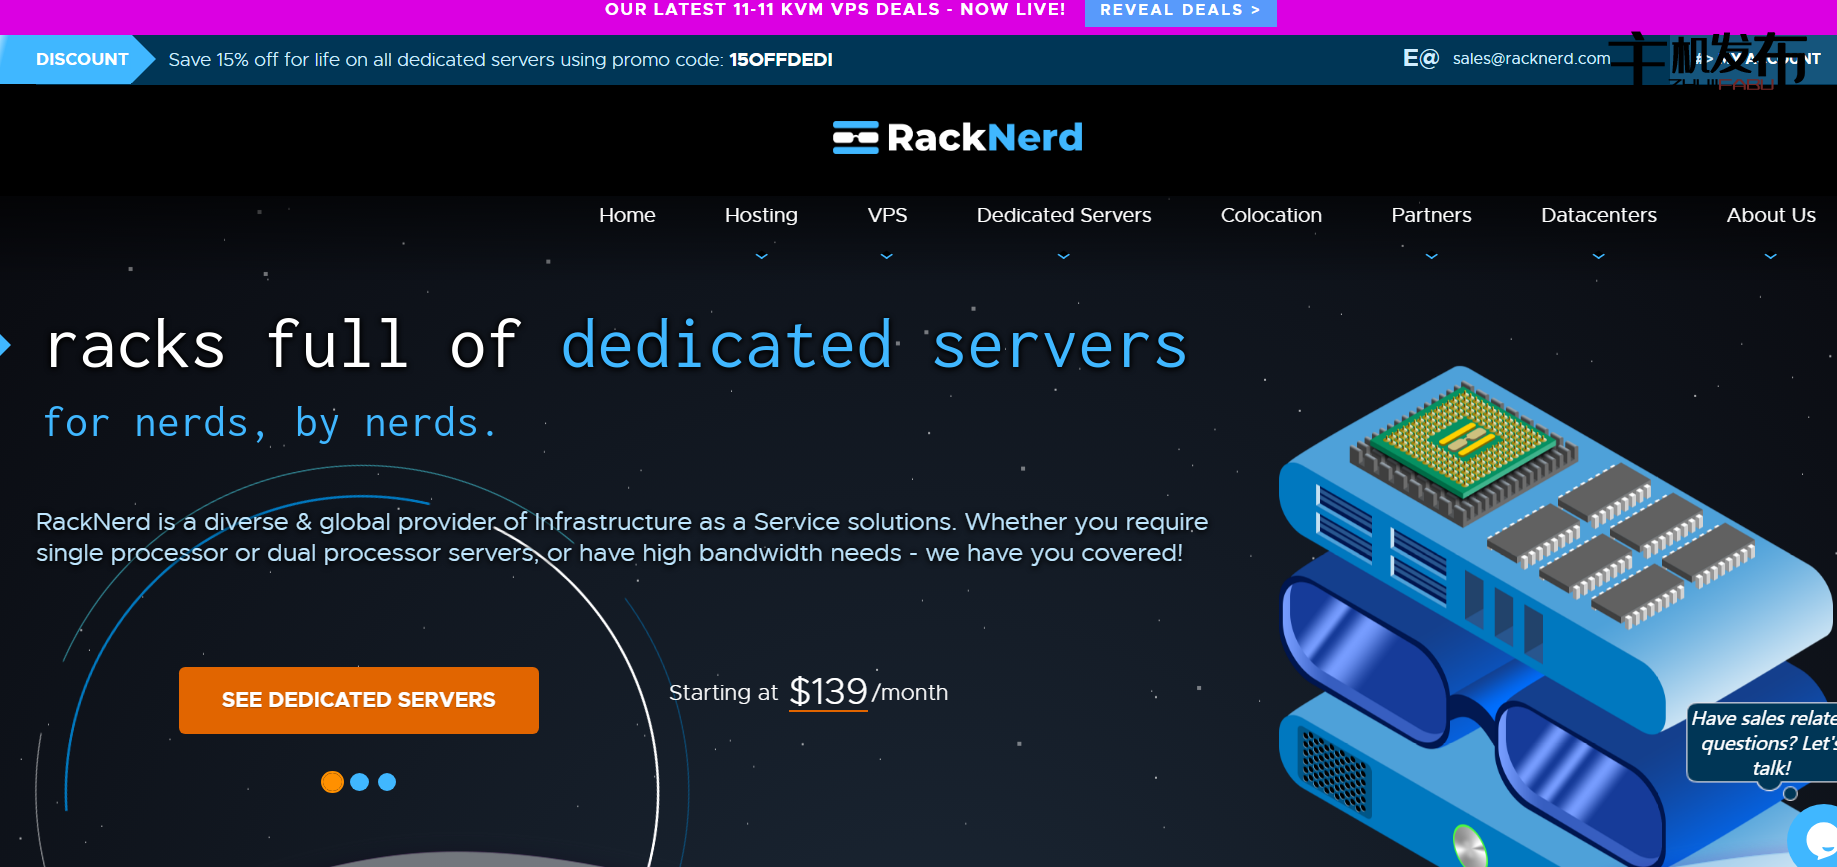Open the Home menu item

point(627,215)
